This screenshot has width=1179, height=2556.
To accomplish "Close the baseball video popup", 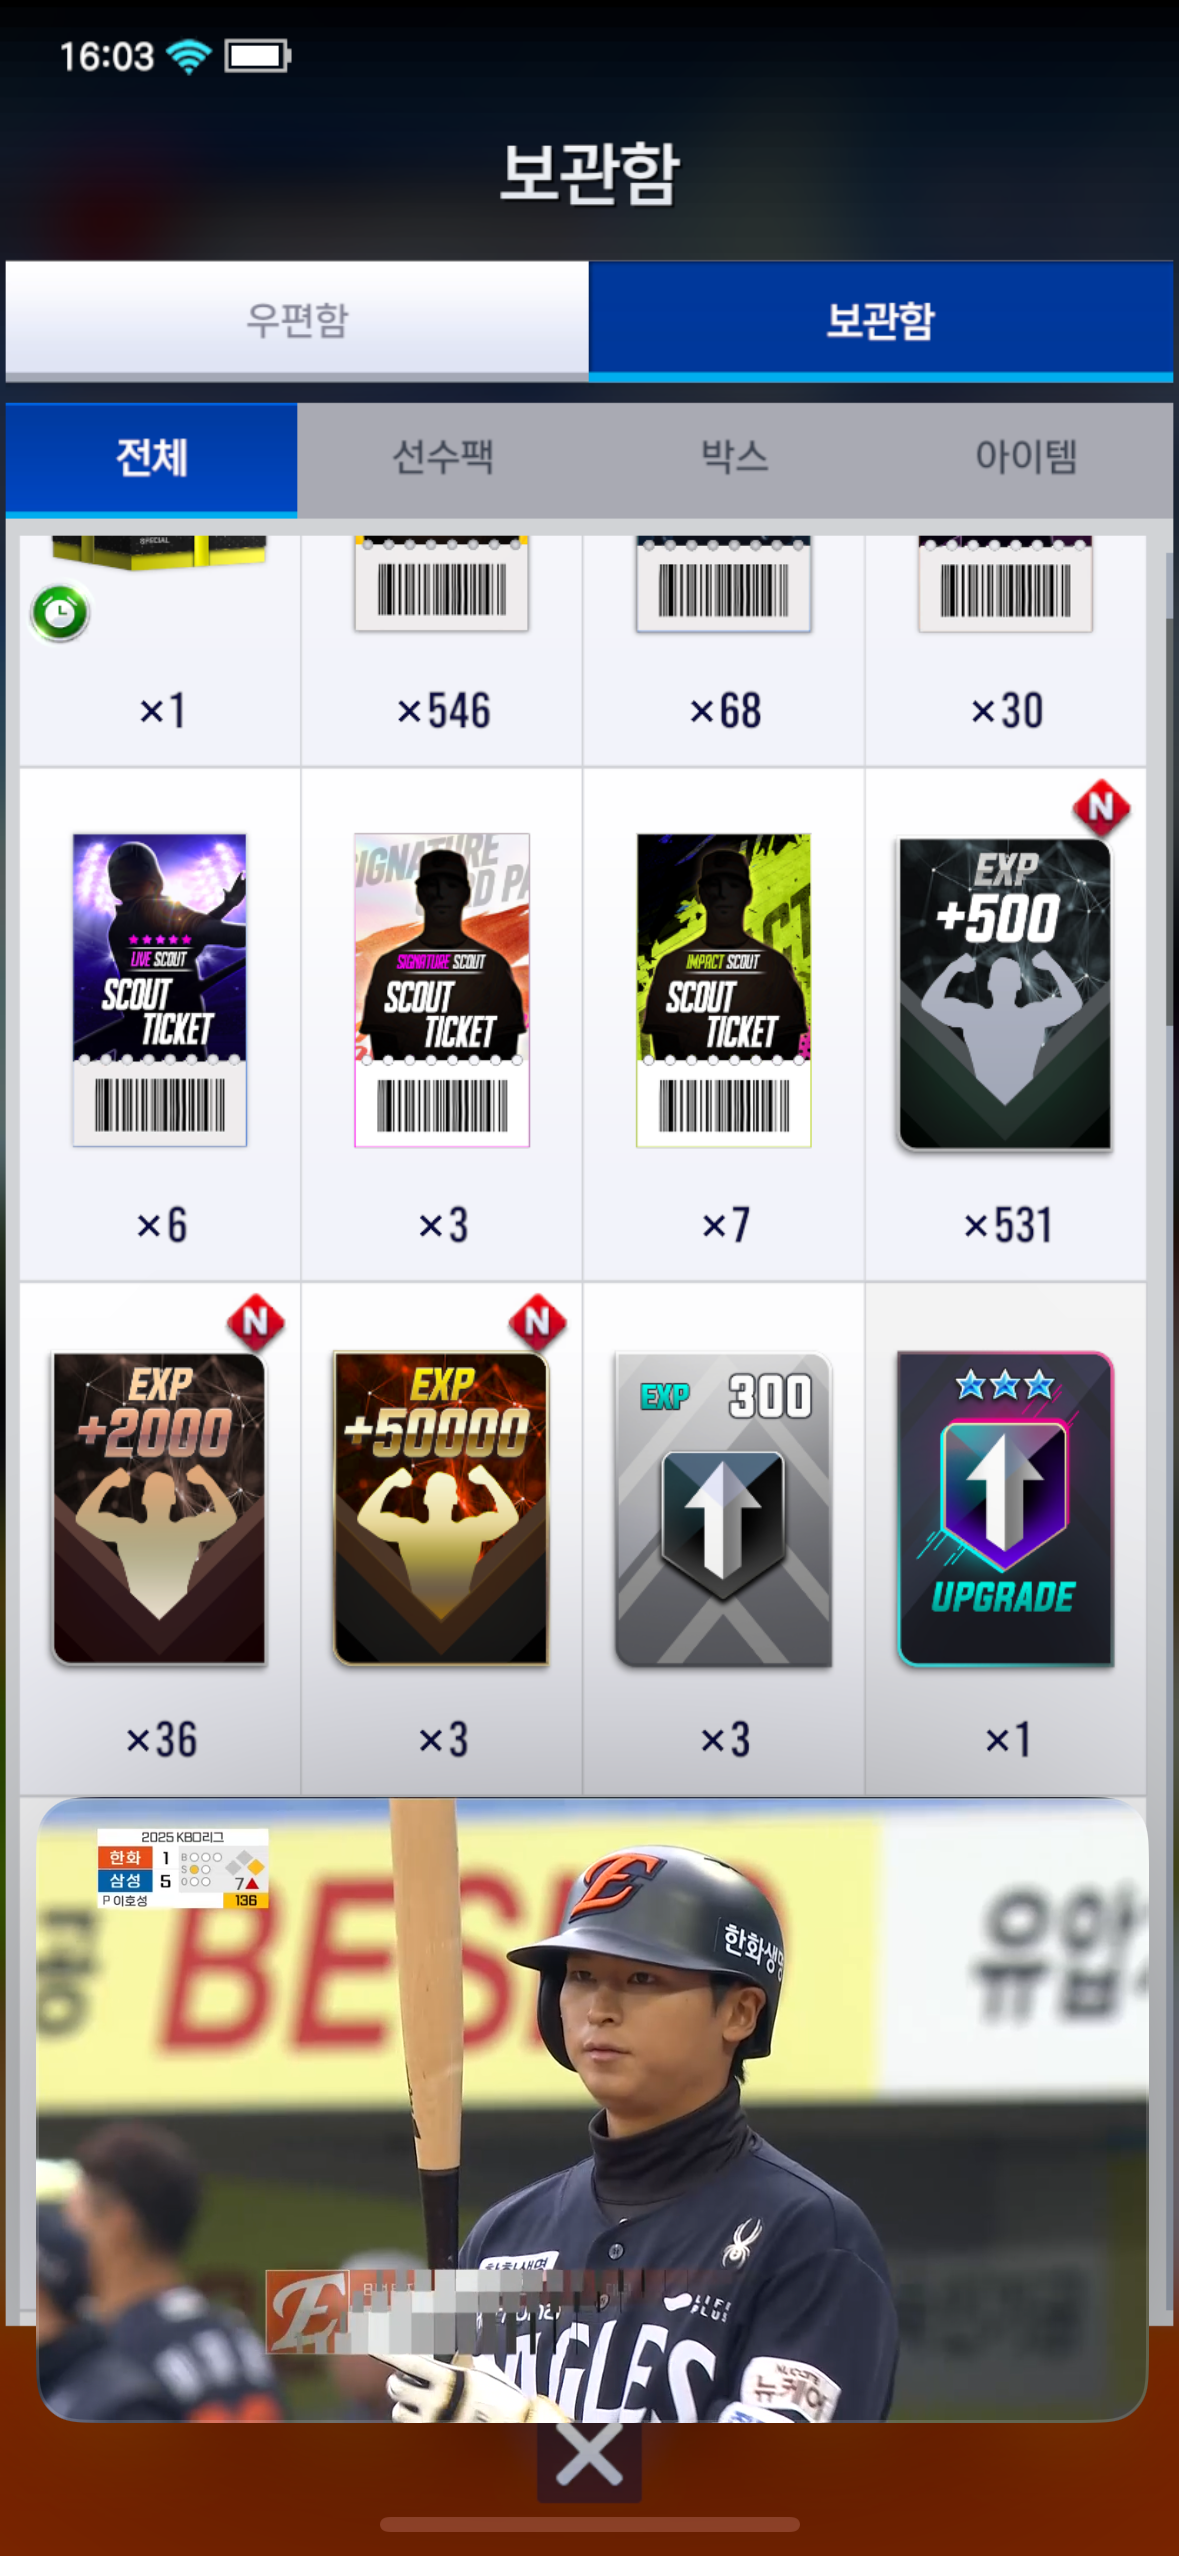I will pyautogui.click(x=589, y=2458).
